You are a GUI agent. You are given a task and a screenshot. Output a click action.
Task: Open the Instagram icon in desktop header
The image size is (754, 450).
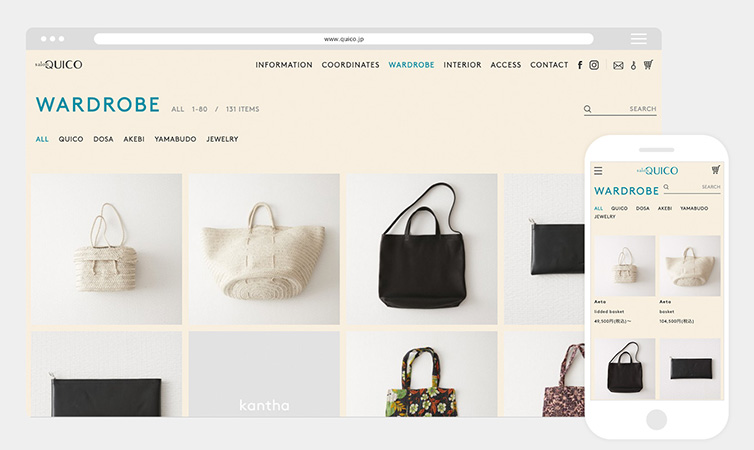click(594, 65)
